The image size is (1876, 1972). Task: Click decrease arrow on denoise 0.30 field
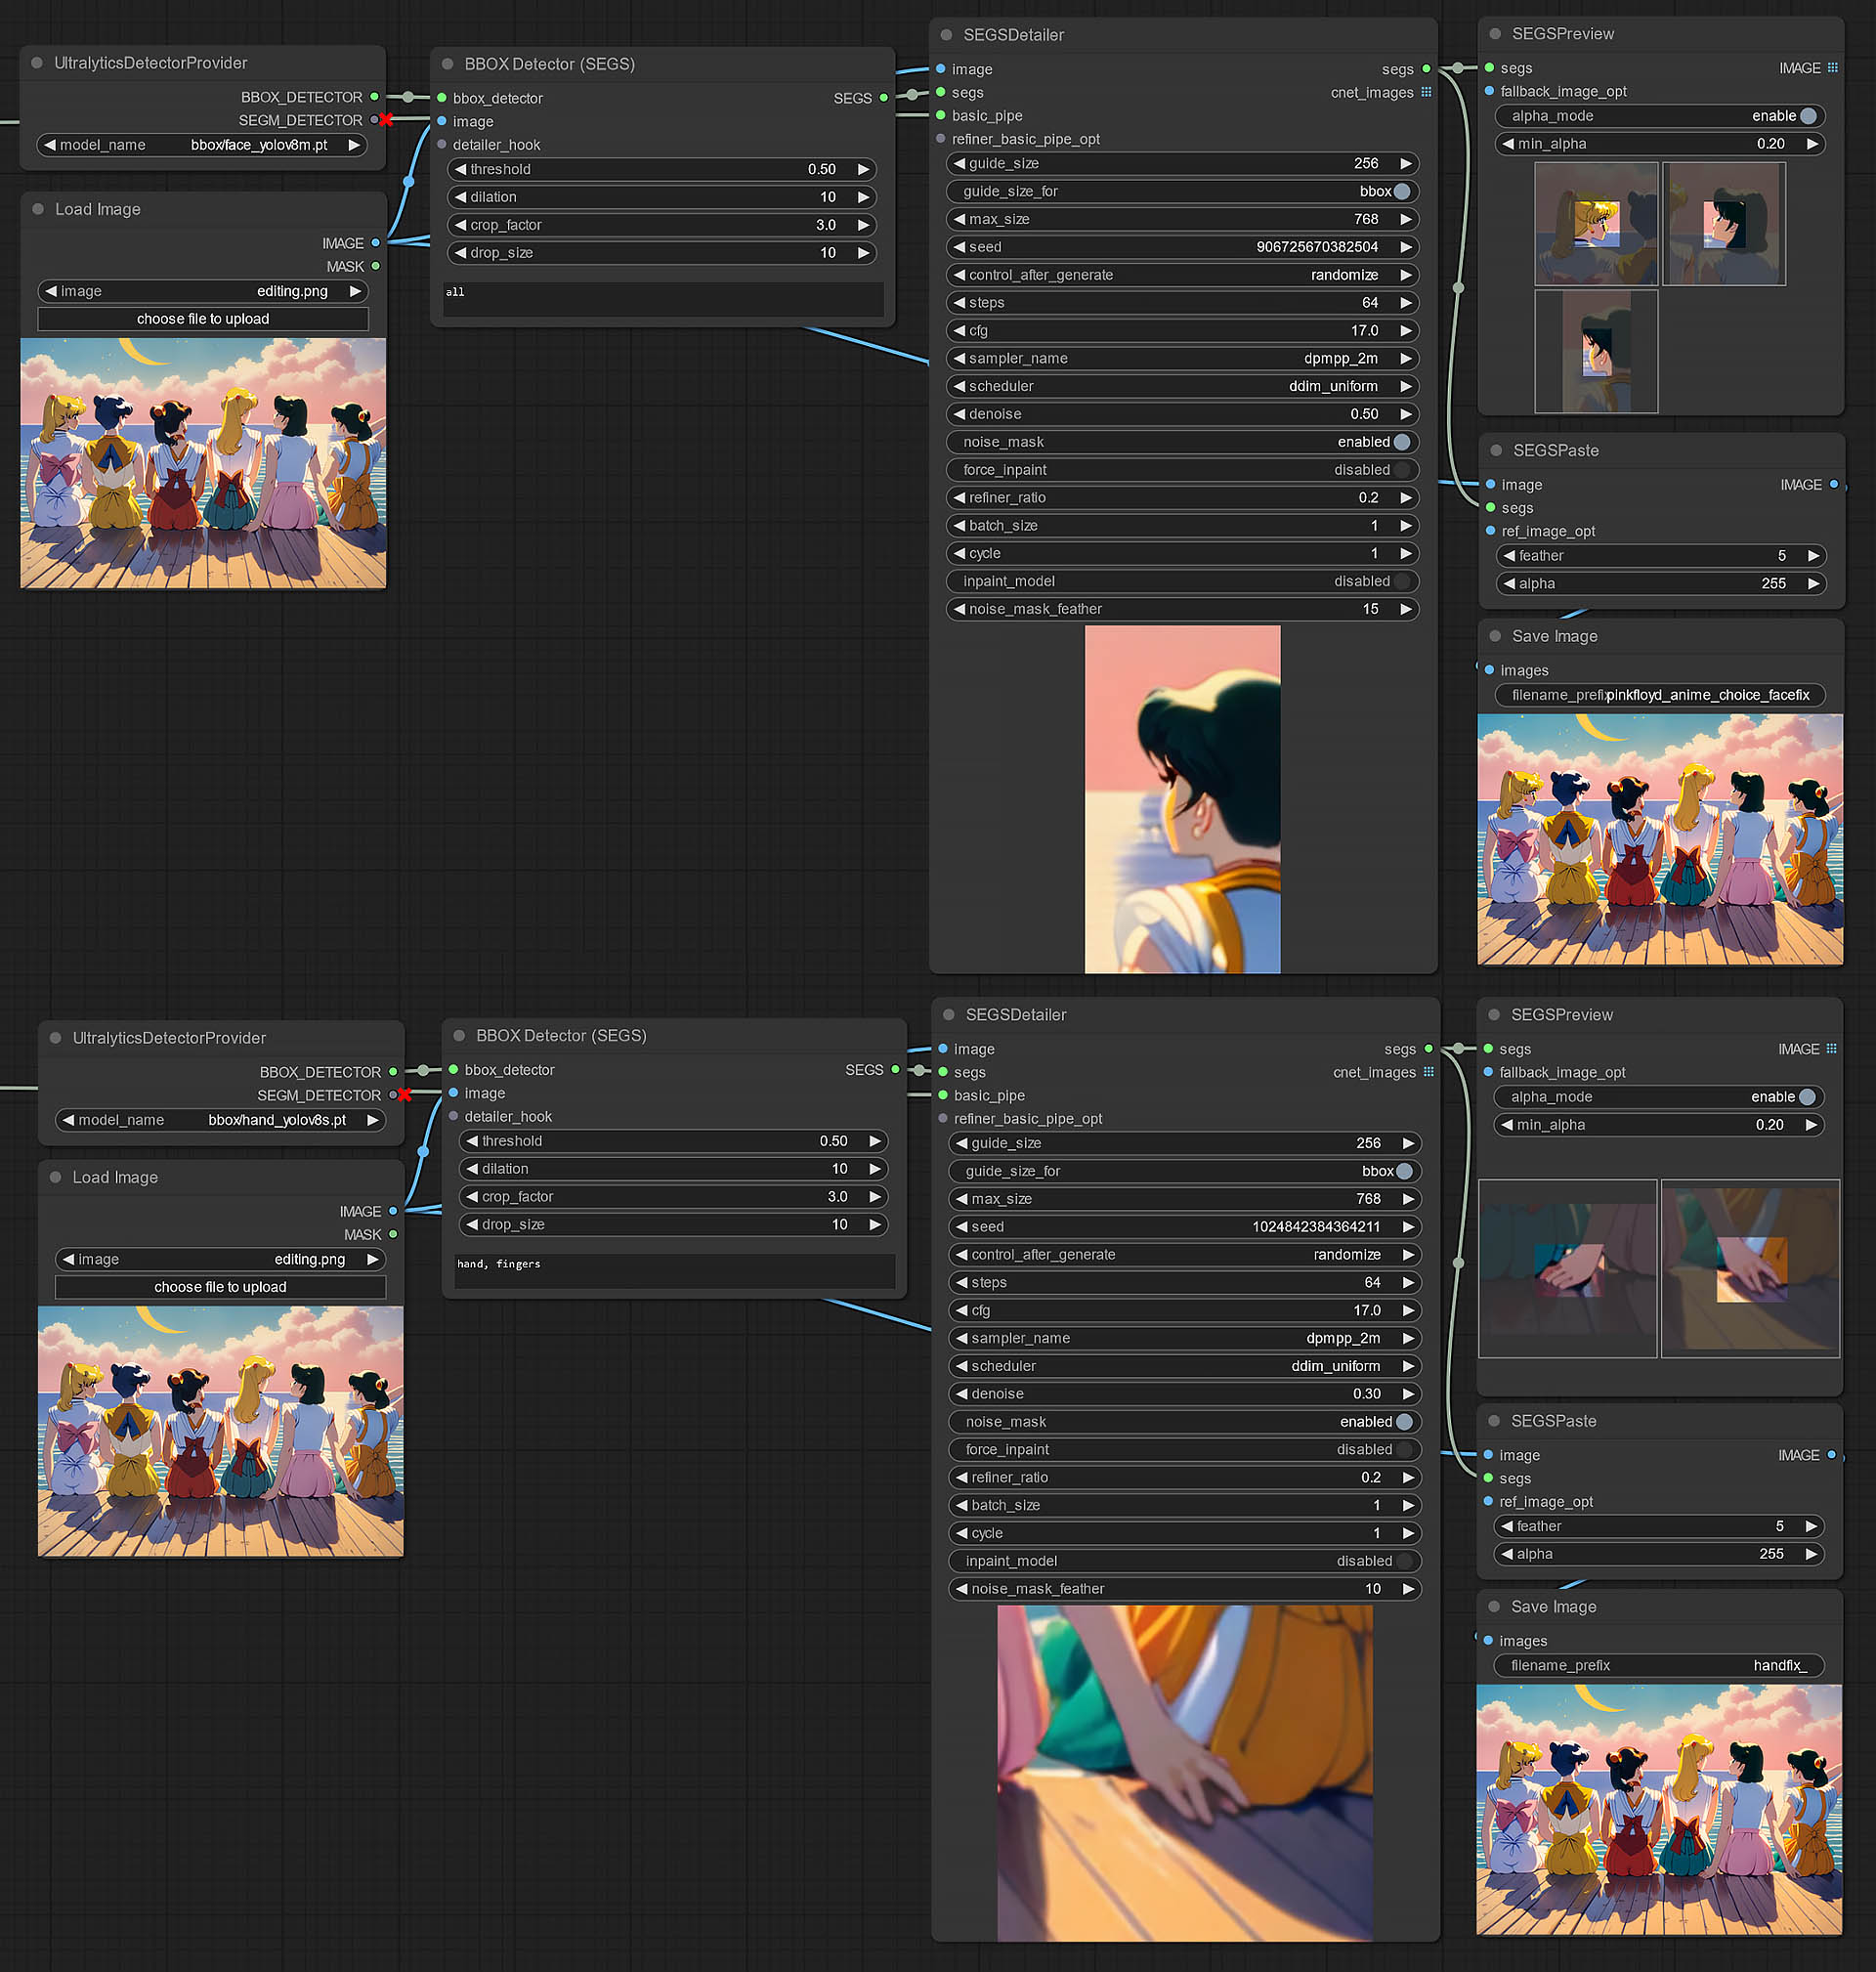(x=962, y=1394)
